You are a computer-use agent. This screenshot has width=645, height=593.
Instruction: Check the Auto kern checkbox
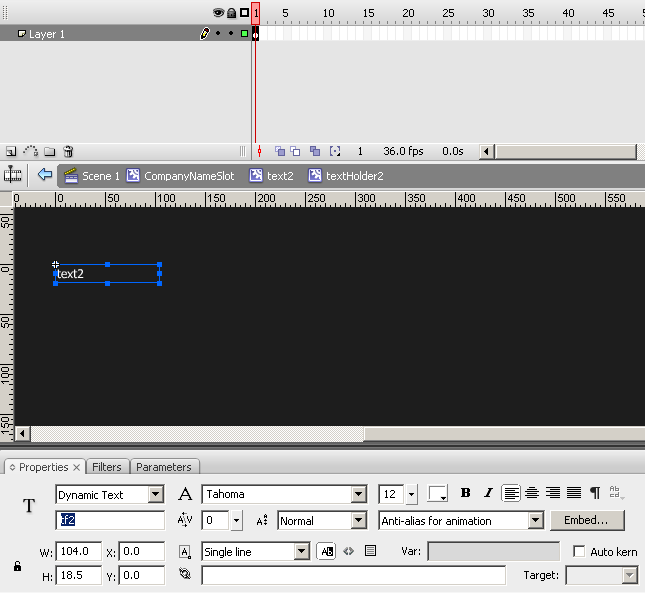579,551
